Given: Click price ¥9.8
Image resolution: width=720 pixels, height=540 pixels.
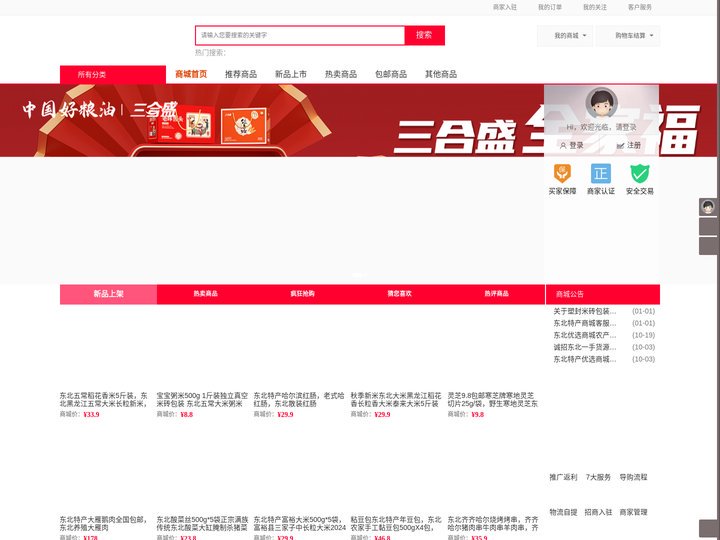Looking at the screenshot, I should tap(478, 414).
